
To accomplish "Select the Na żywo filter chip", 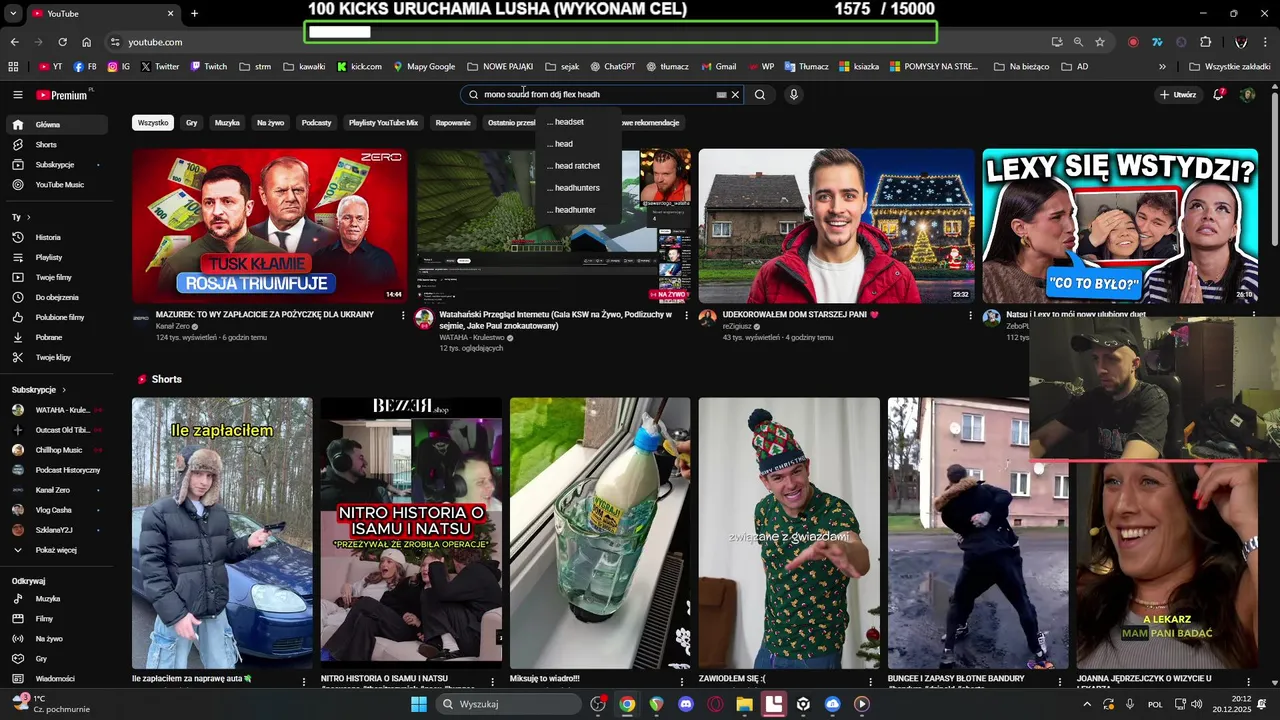I will click(x=270, y=123).
